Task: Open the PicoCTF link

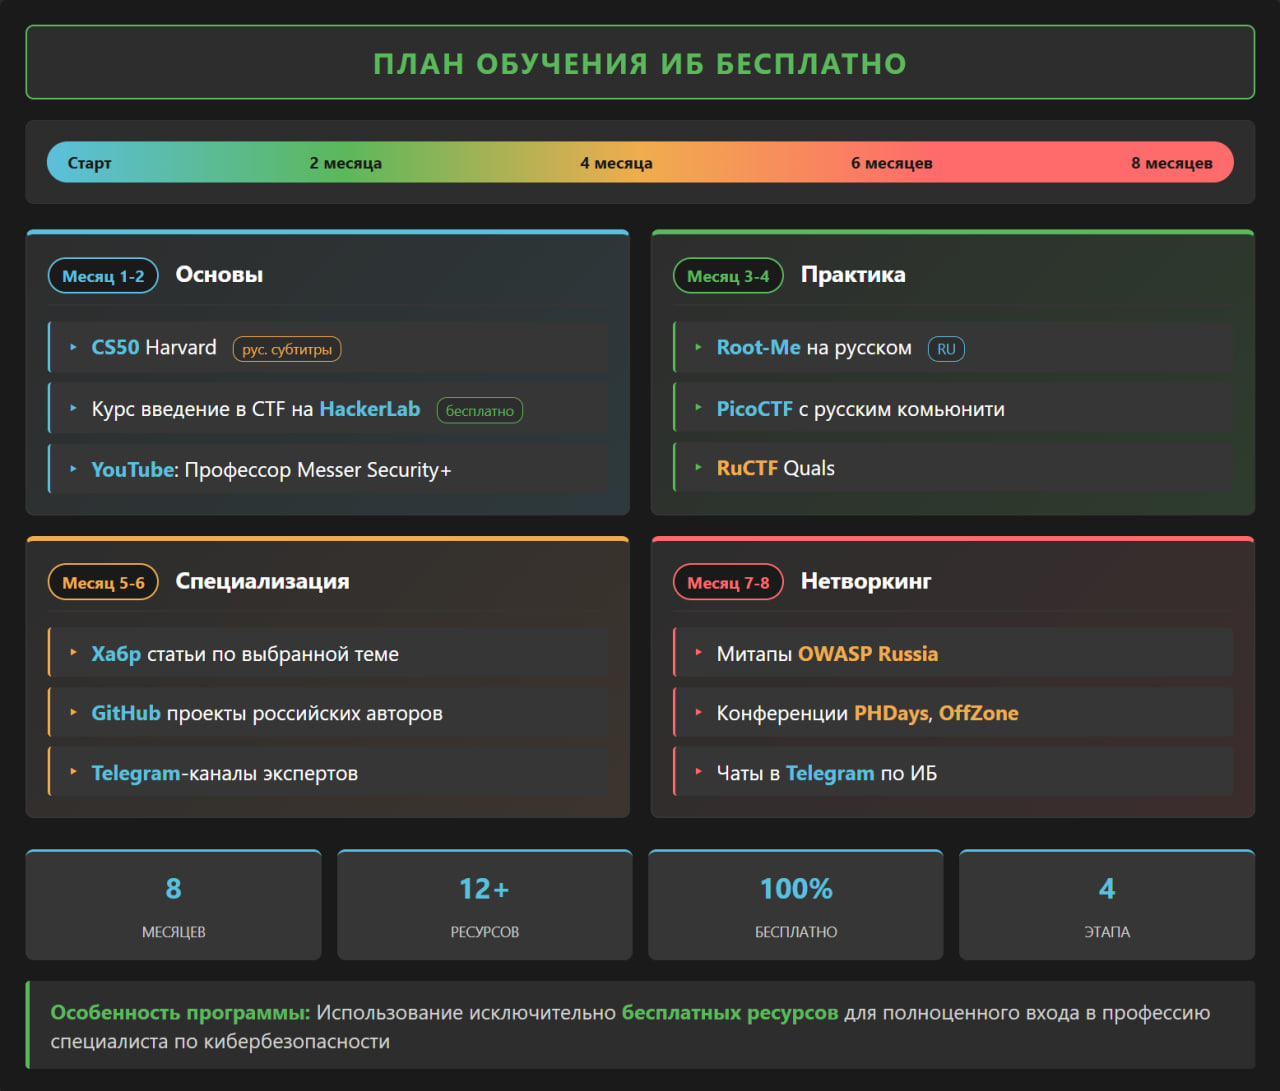Action: [754, 409]
